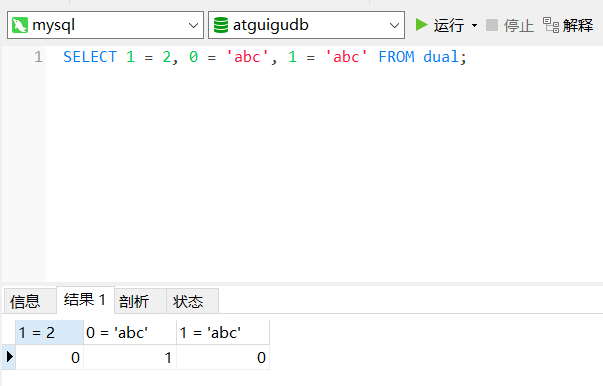The width and height of the screenshot is (603, 386).
Task: Open the atguigudb database dropdown
Action: click(394, 26)
